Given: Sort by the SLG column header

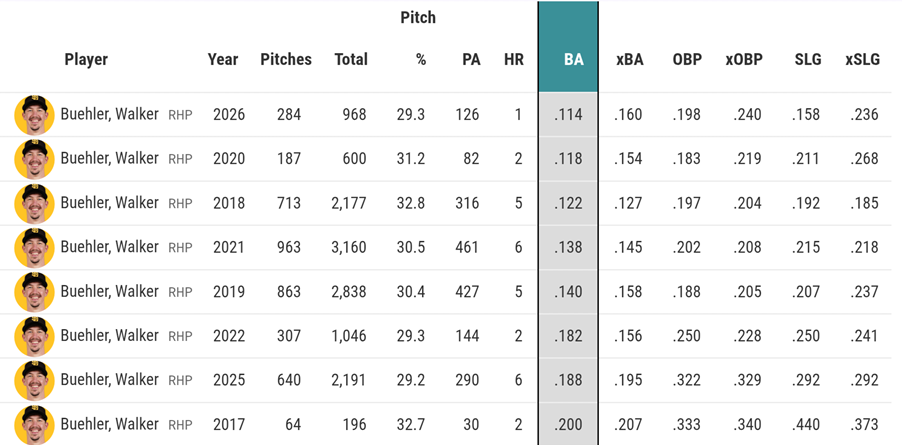Looking at the screenshot, I should 808,60.
